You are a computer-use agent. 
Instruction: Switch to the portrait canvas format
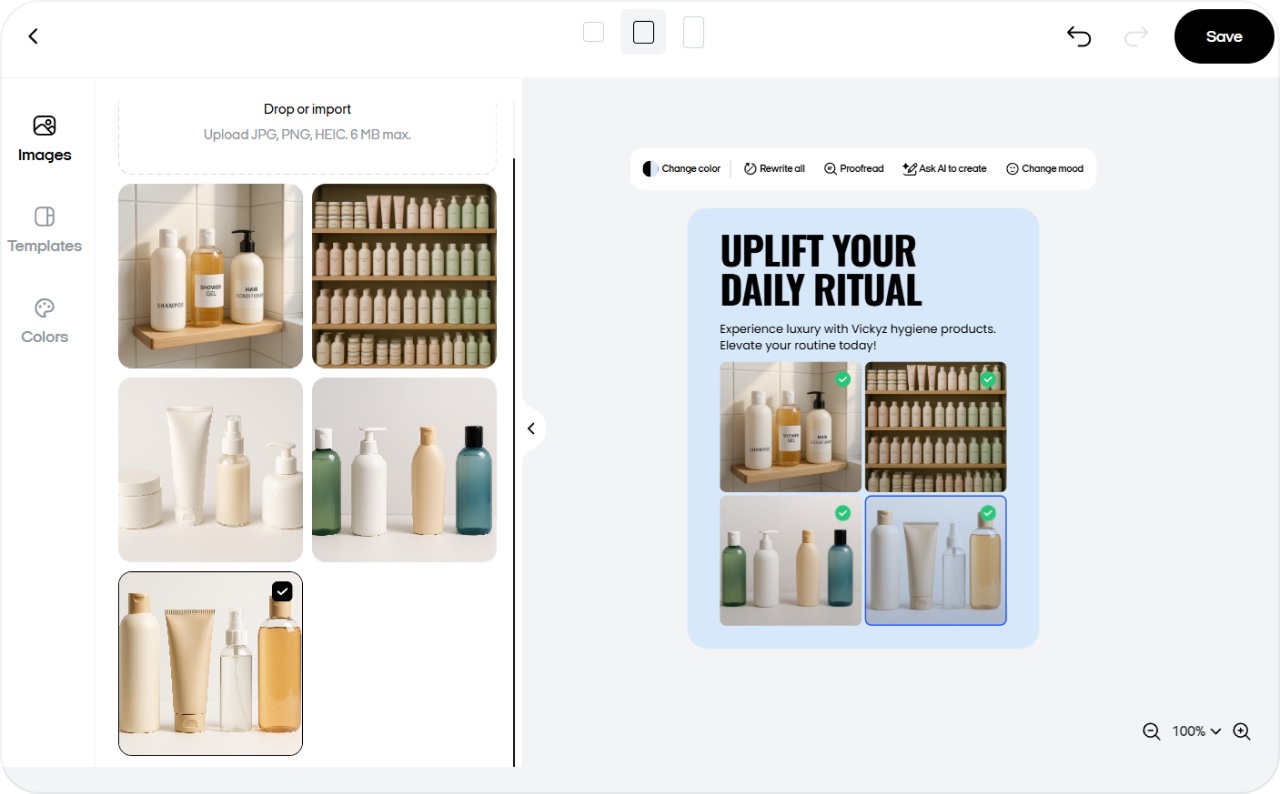(x=693, y=31)
